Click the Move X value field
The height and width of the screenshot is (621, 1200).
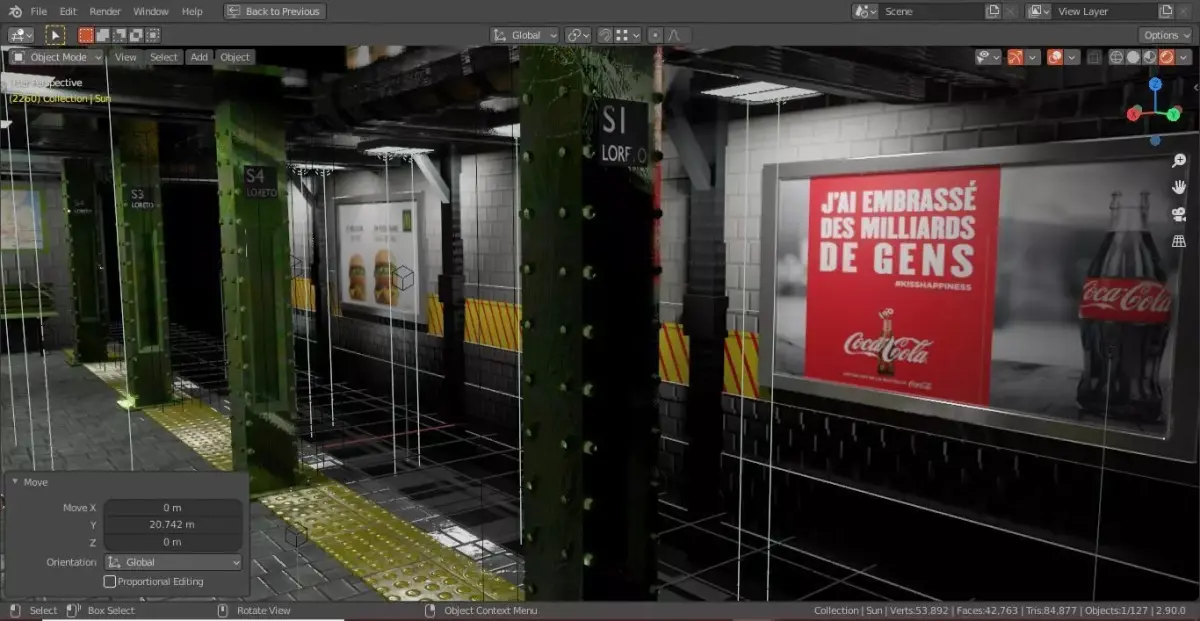click(x=173, y=507)
